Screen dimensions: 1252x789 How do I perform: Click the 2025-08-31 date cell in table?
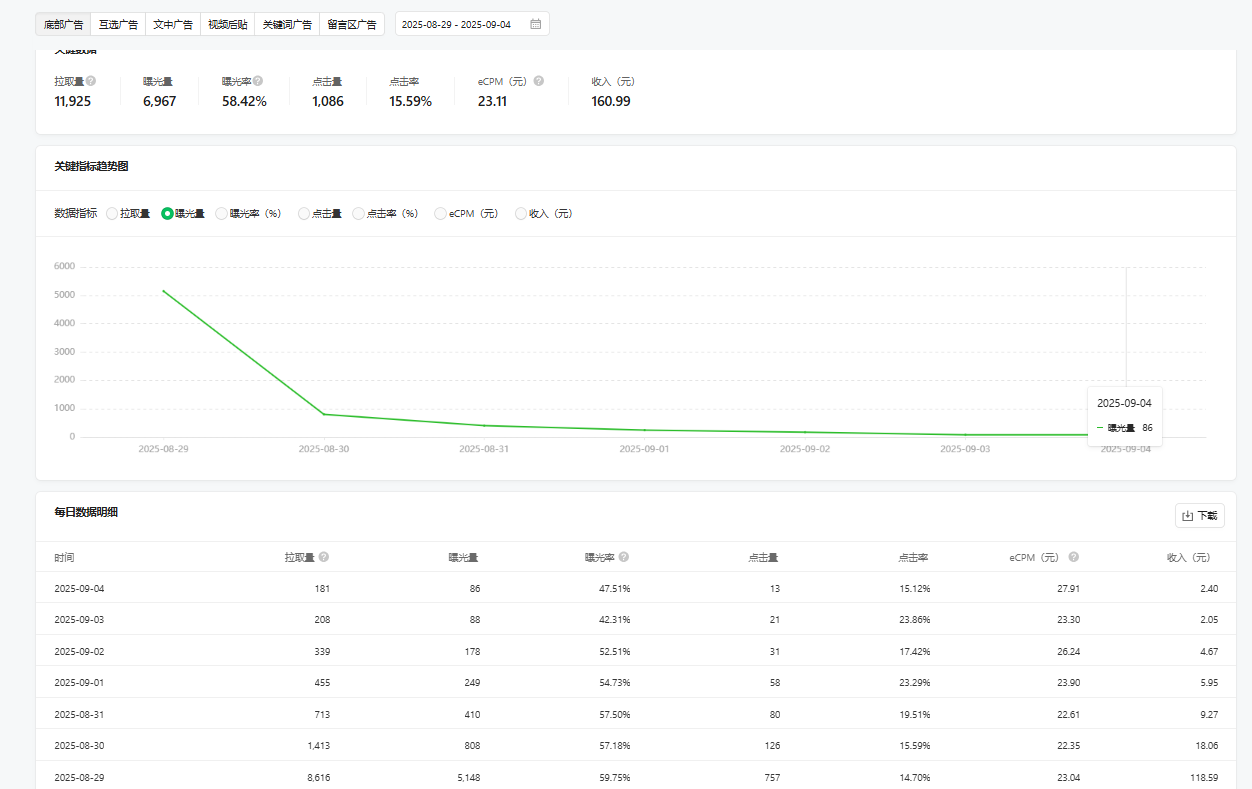click(x=79, y=714)
